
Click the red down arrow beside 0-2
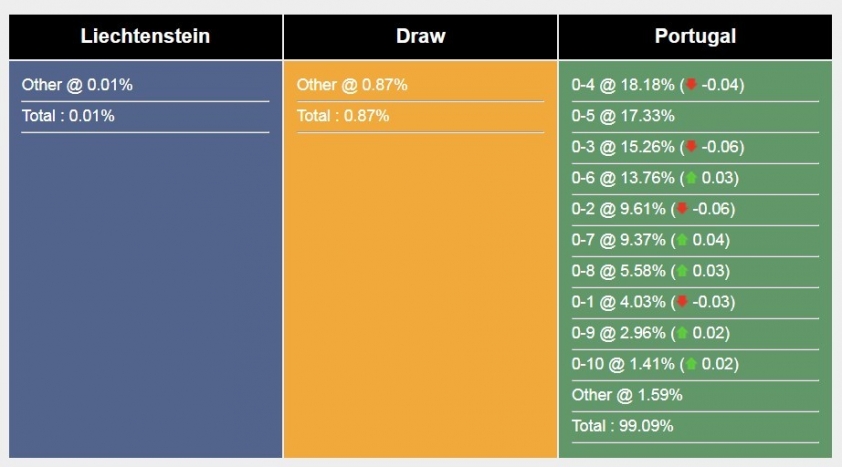coord(683,209)
